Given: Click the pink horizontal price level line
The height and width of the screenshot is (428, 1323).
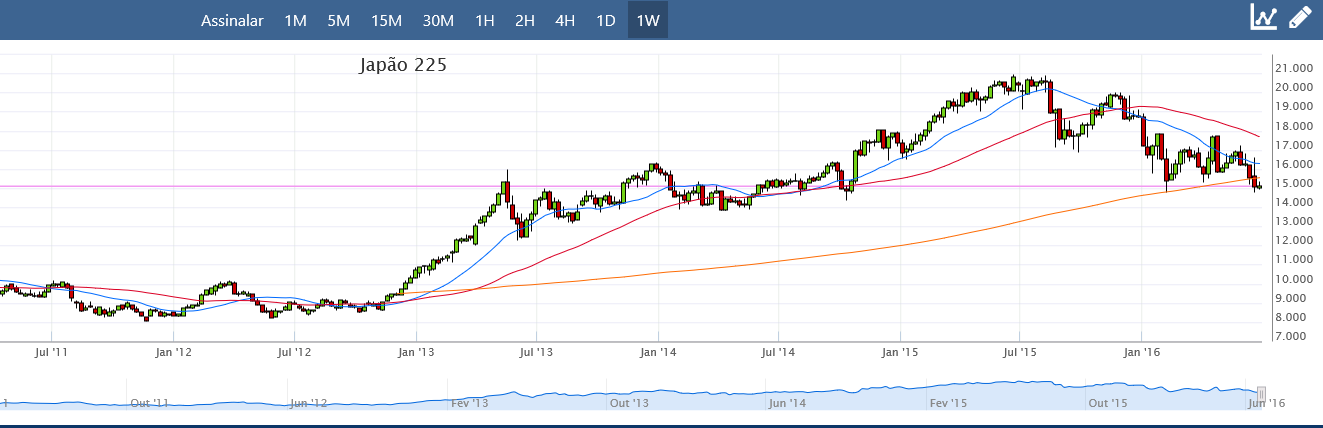Looking at the screenshot, I should (300, 186).
